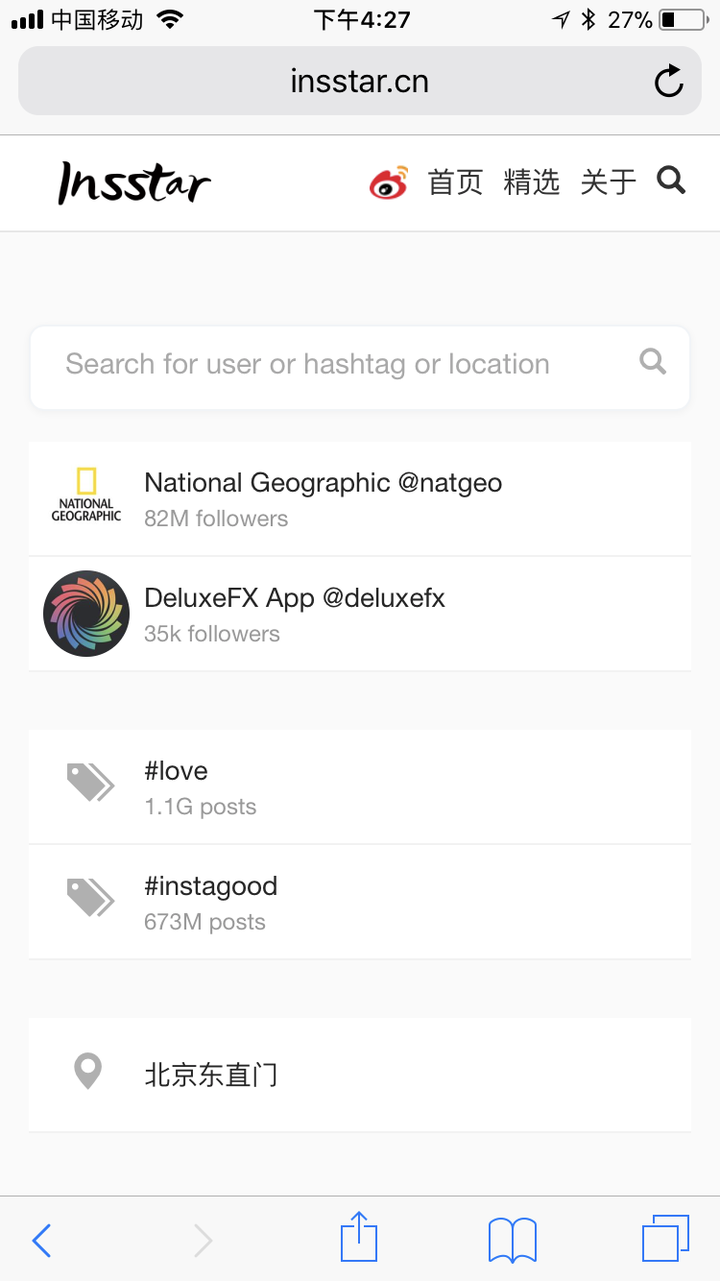Show Safari open tabs switcher
720x1281 pixels.
665,1239
